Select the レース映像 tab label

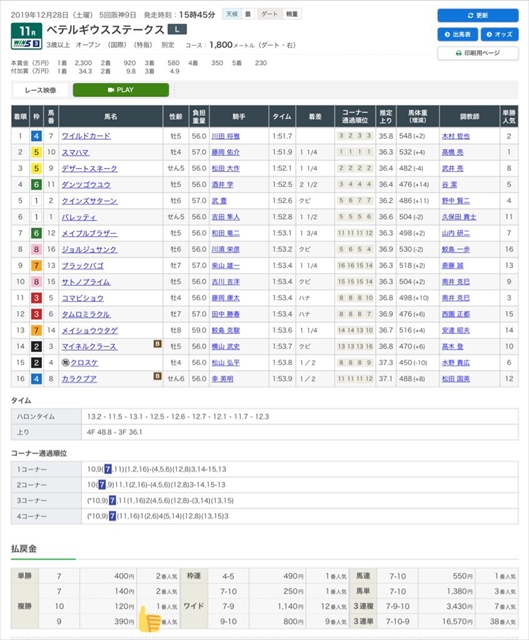click(40, 90)
